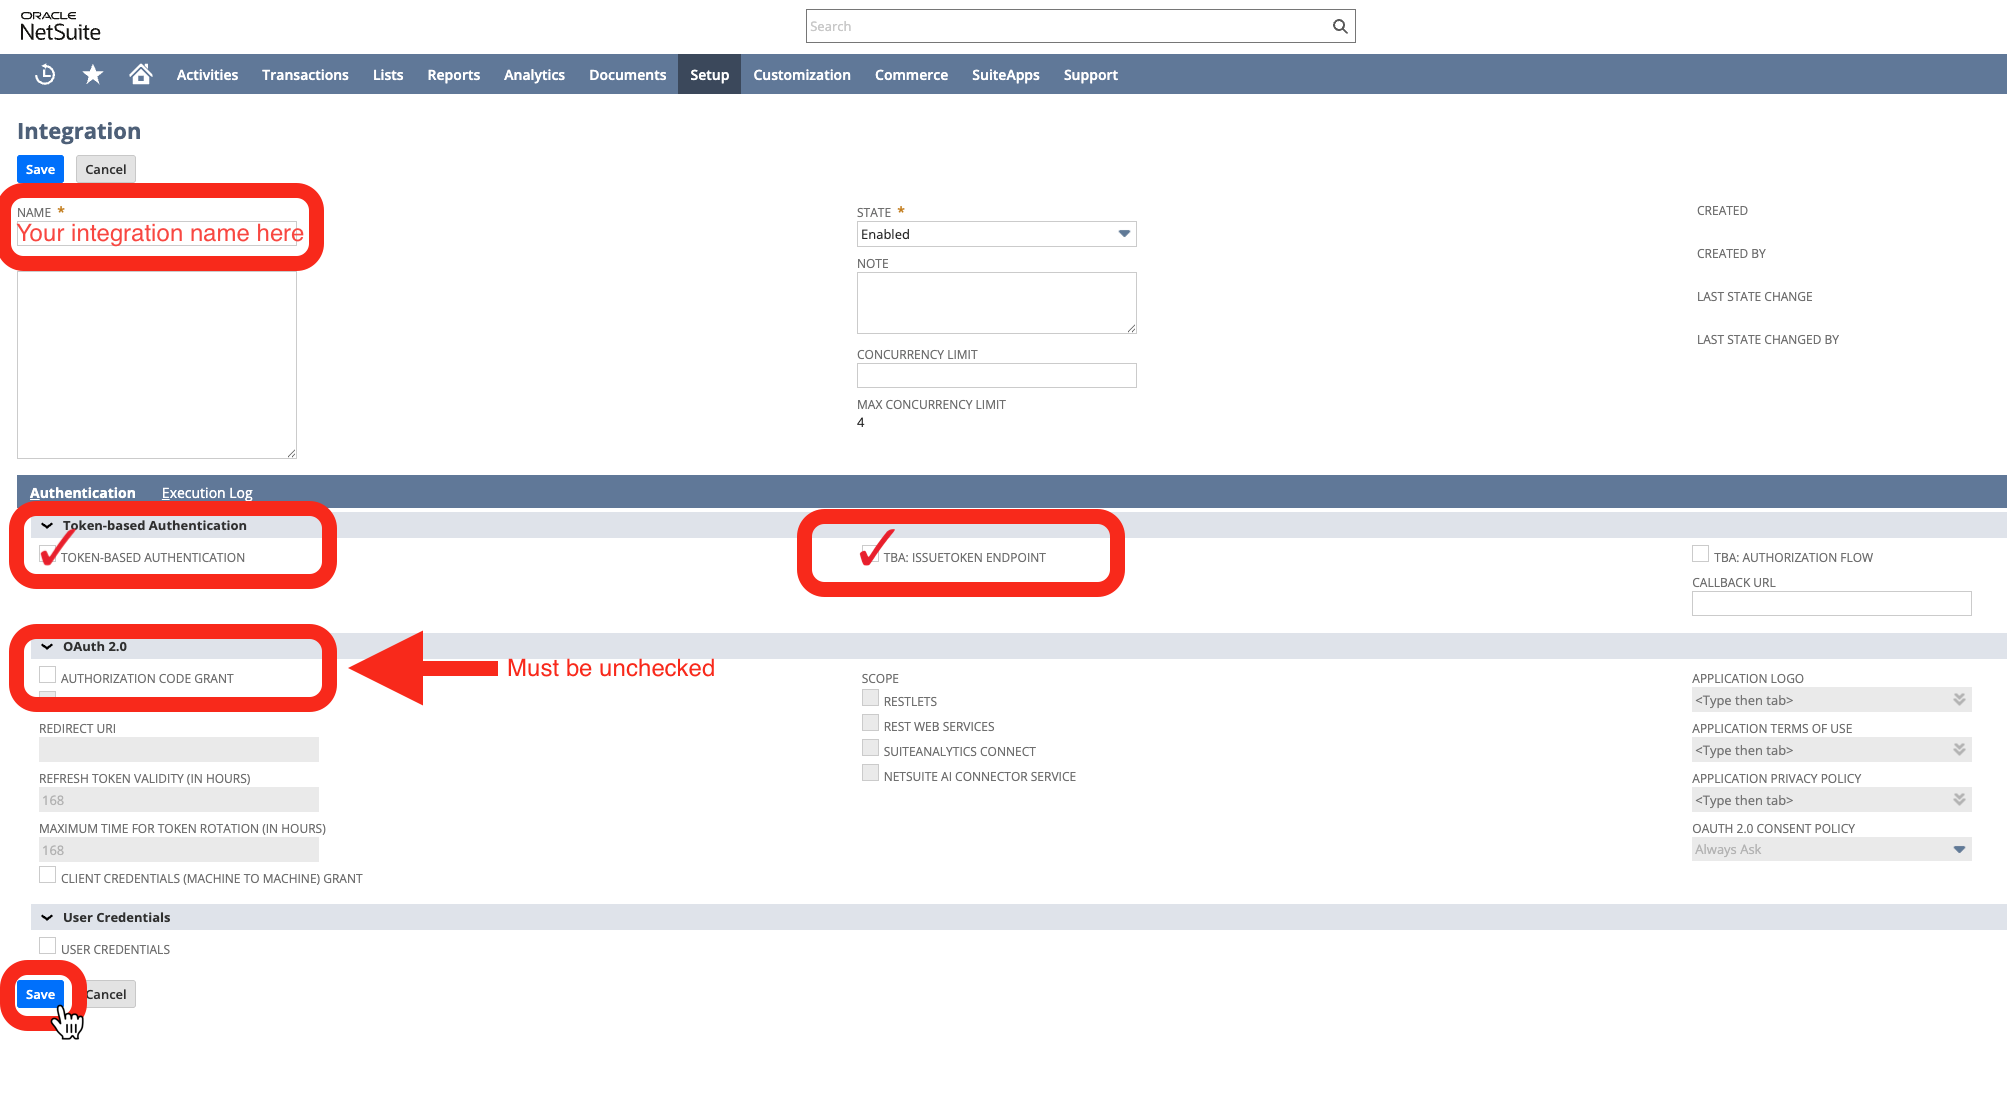Screen dimensions: 2007x1096
Task: Enable Client Credentials Machine to Machine Grant
Action: pyautogui.click(x=47, y=875)
